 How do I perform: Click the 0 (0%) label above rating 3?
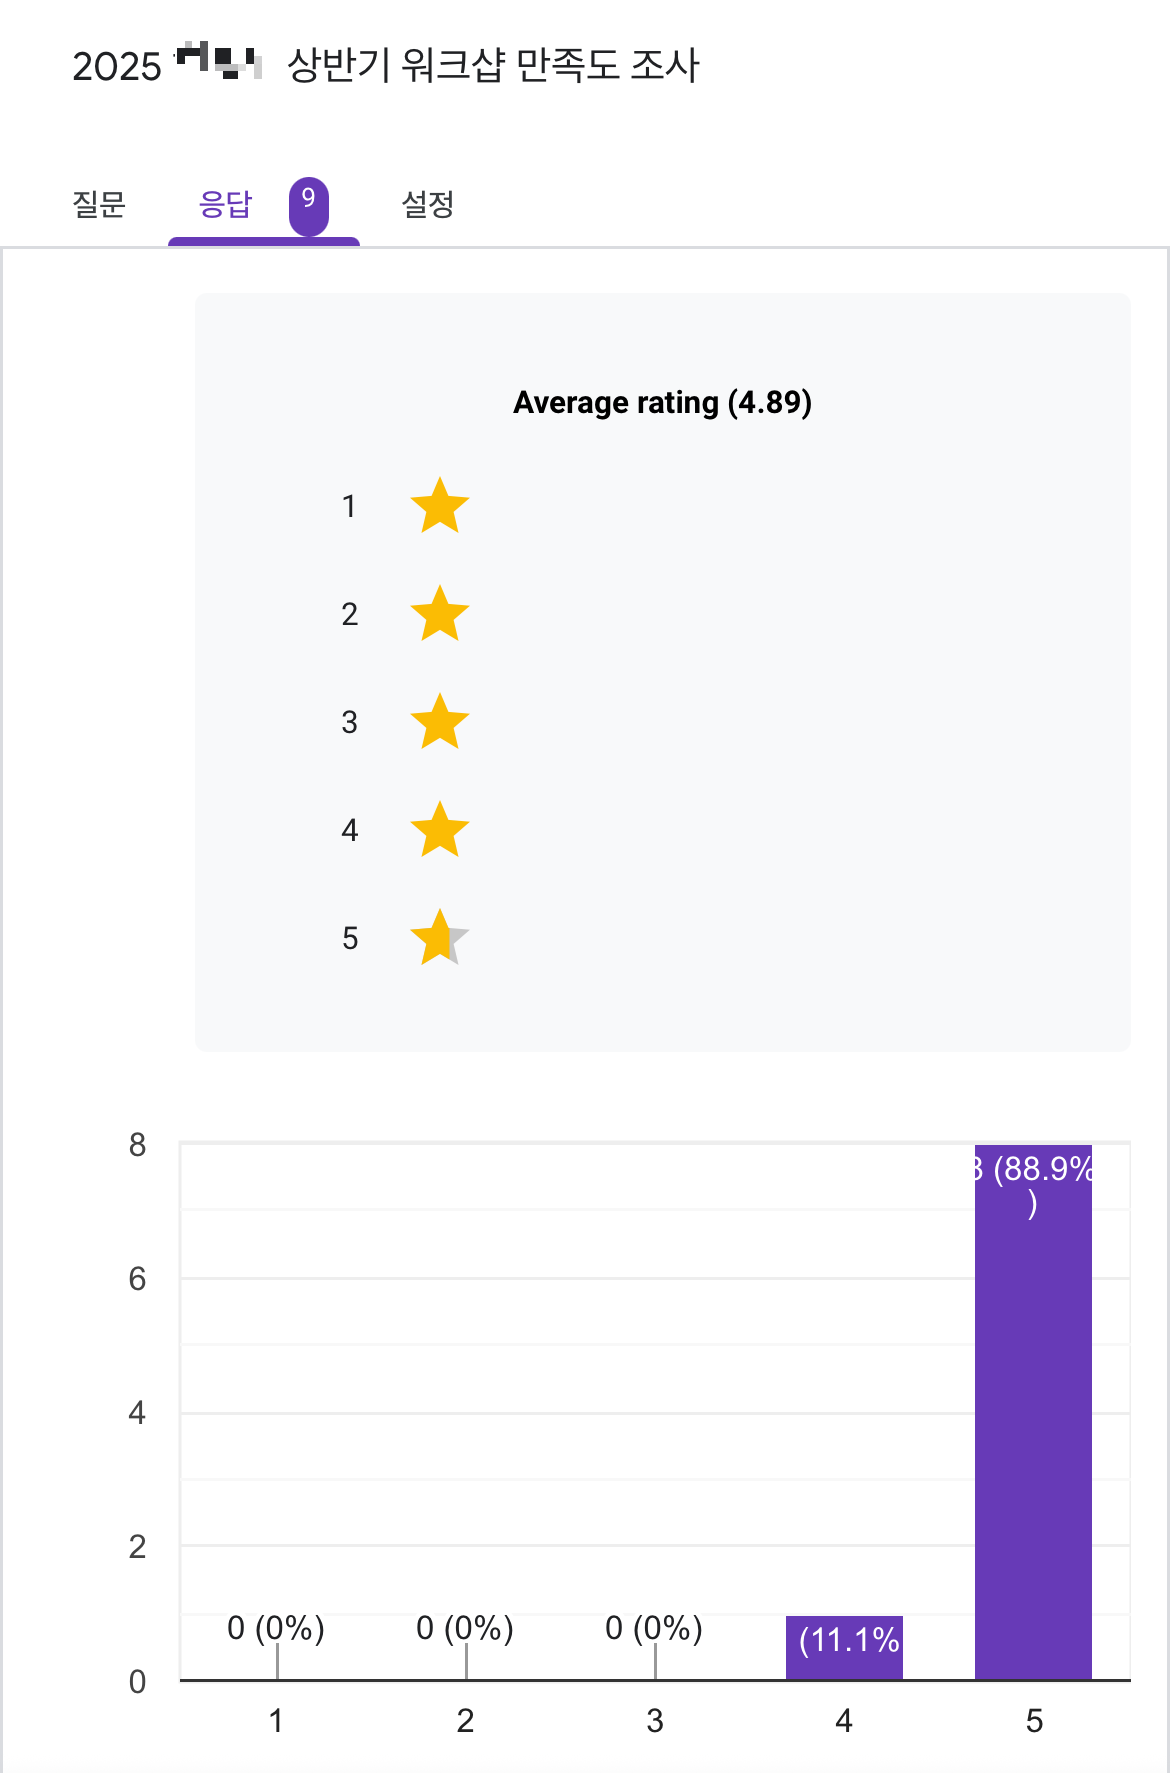pos(654,1628)
